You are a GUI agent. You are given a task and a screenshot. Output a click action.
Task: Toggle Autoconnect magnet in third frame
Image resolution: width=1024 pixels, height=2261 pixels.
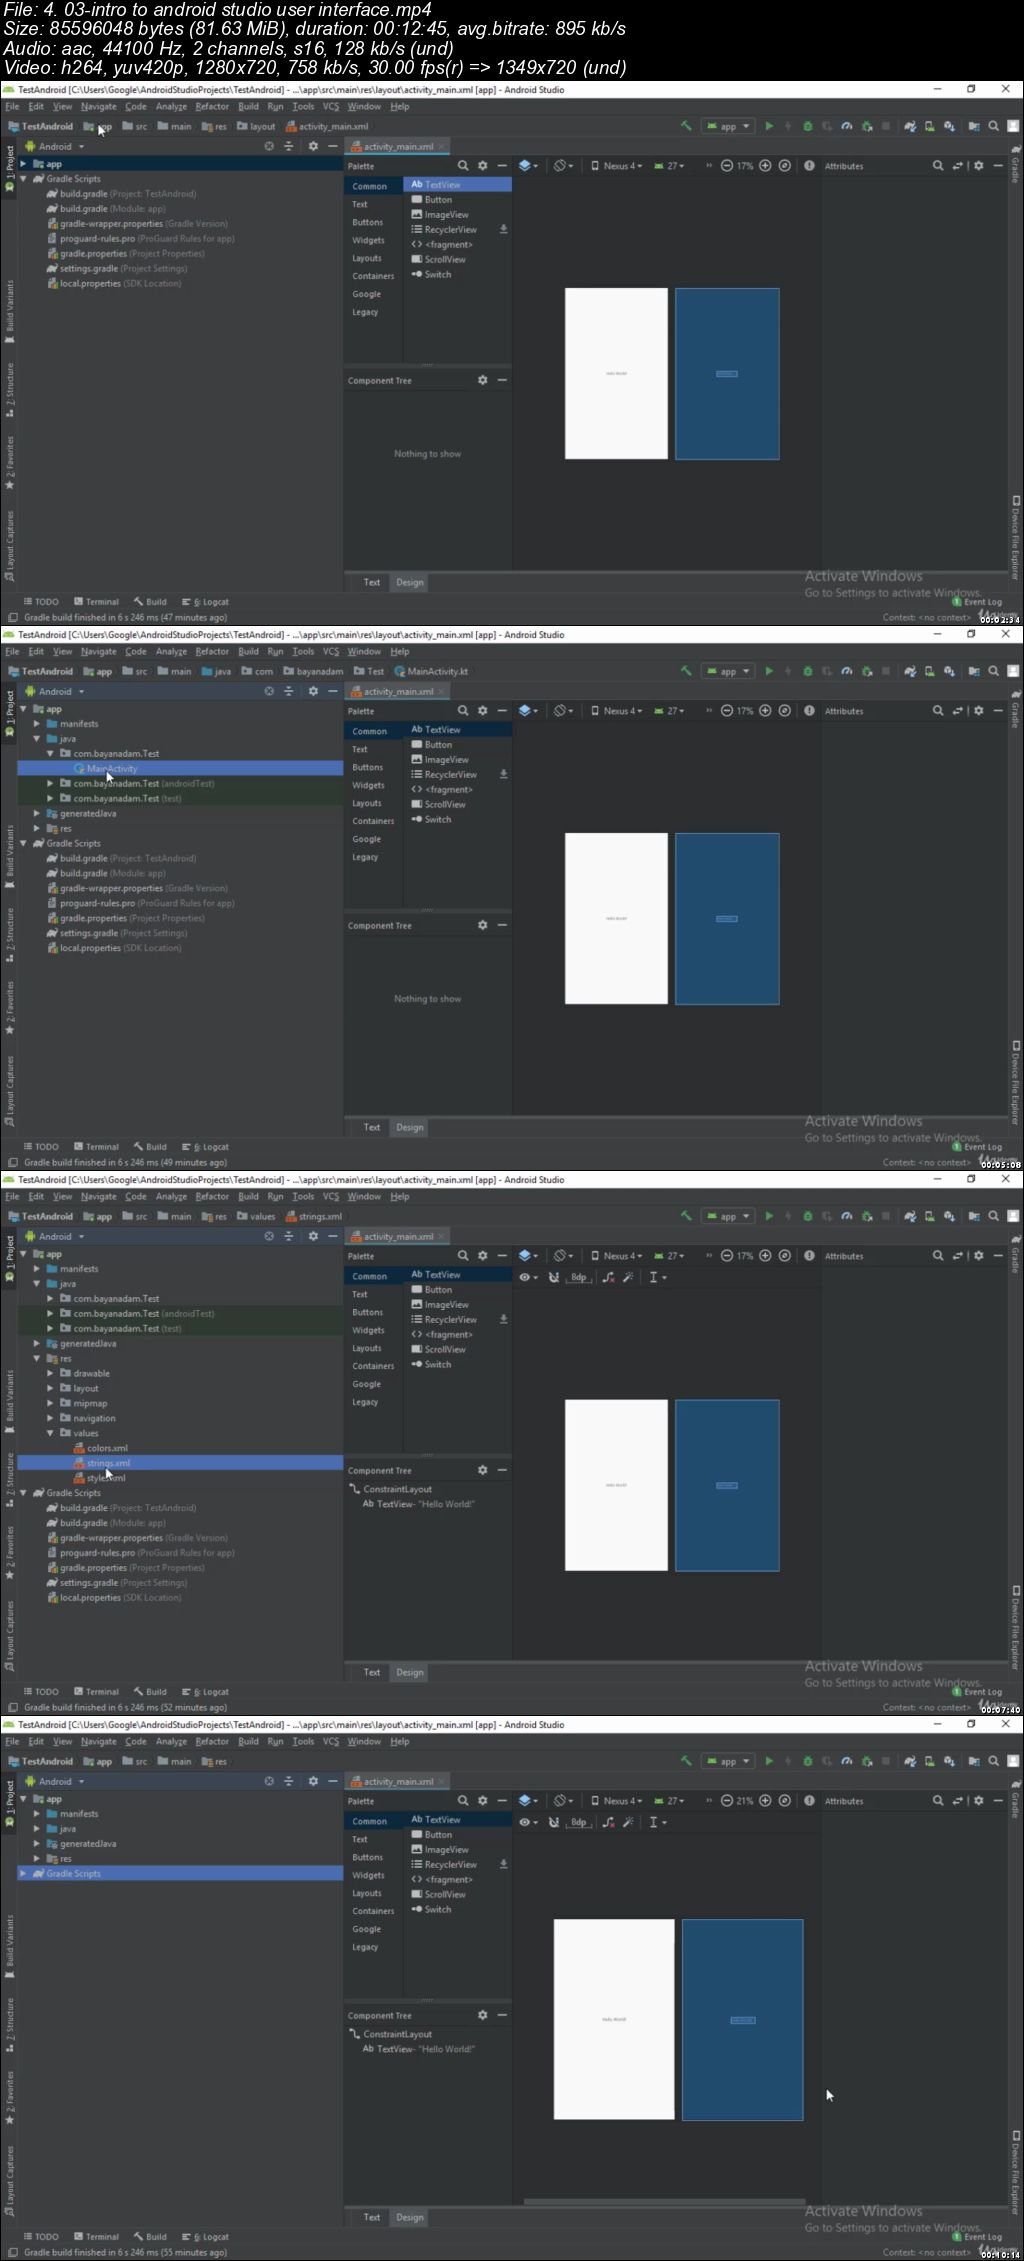[554, 1277]
